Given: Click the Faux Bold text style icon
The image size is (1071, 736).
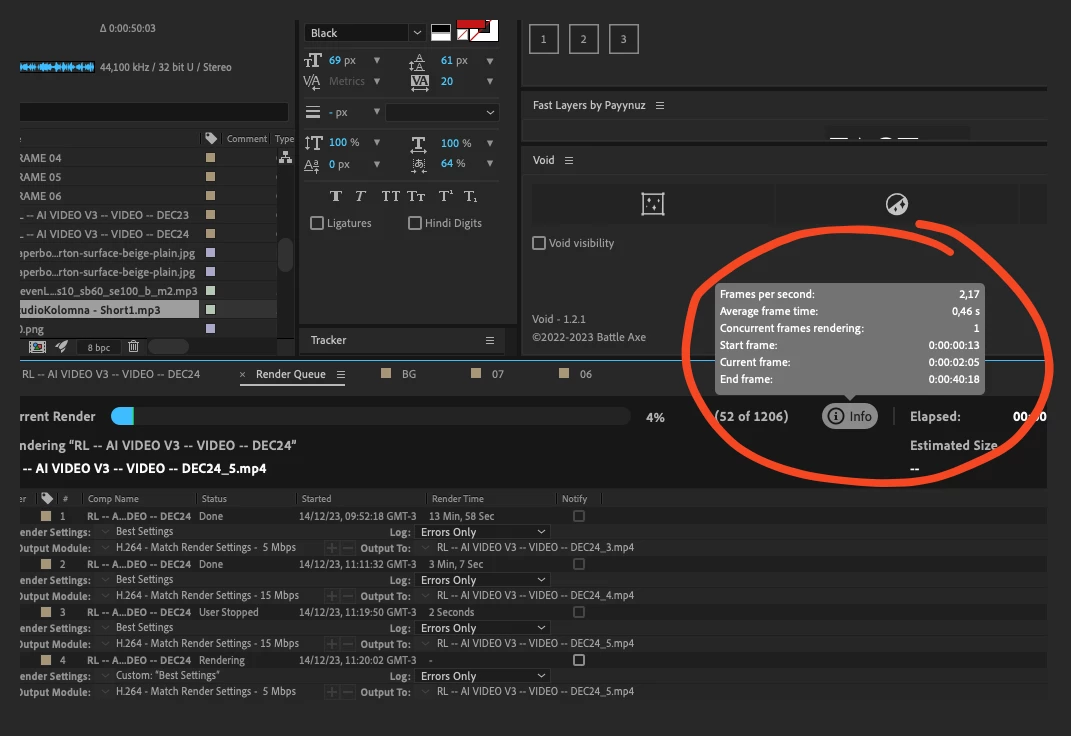Looking at the screenshot, I should click(x=335, y=197).
